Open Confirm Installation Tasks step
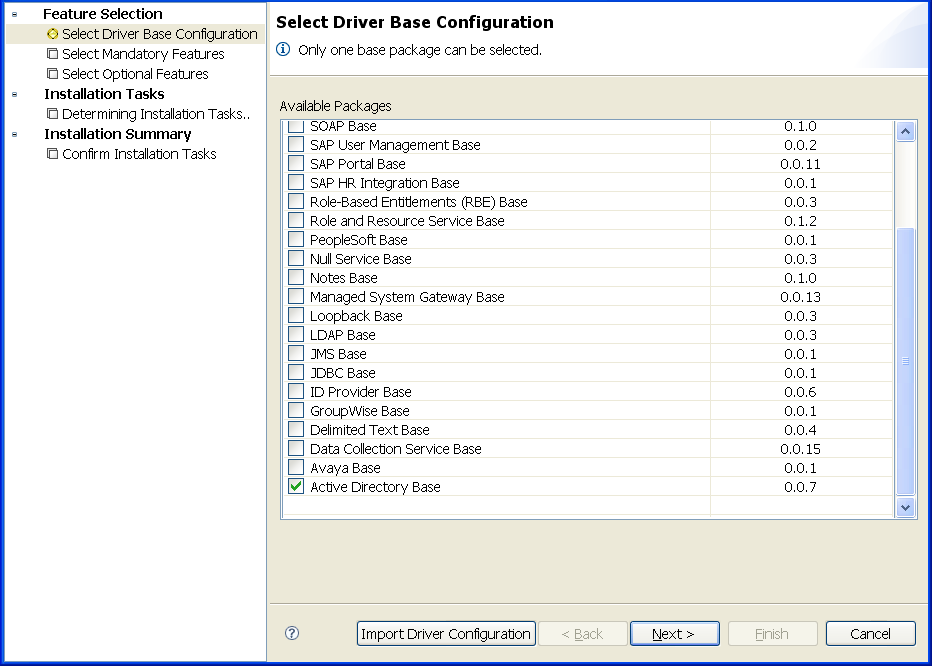Image resolution: width=932 pixels, height=666 pixels. coord(139,154)
